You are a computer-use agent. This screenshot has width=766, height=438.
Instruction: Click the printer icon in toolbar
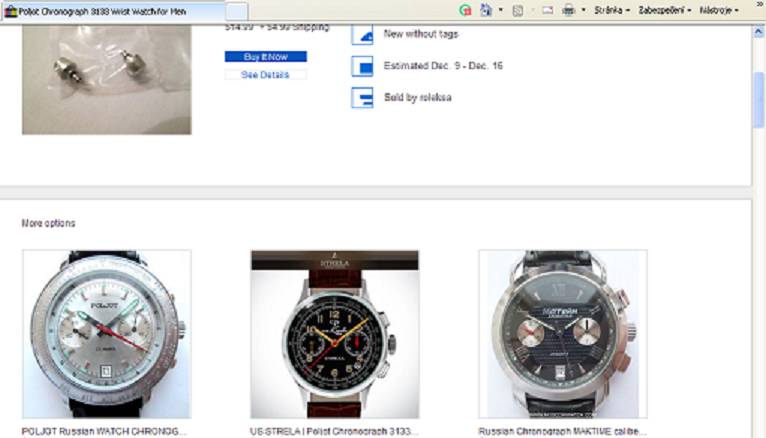tap(568, 9)
